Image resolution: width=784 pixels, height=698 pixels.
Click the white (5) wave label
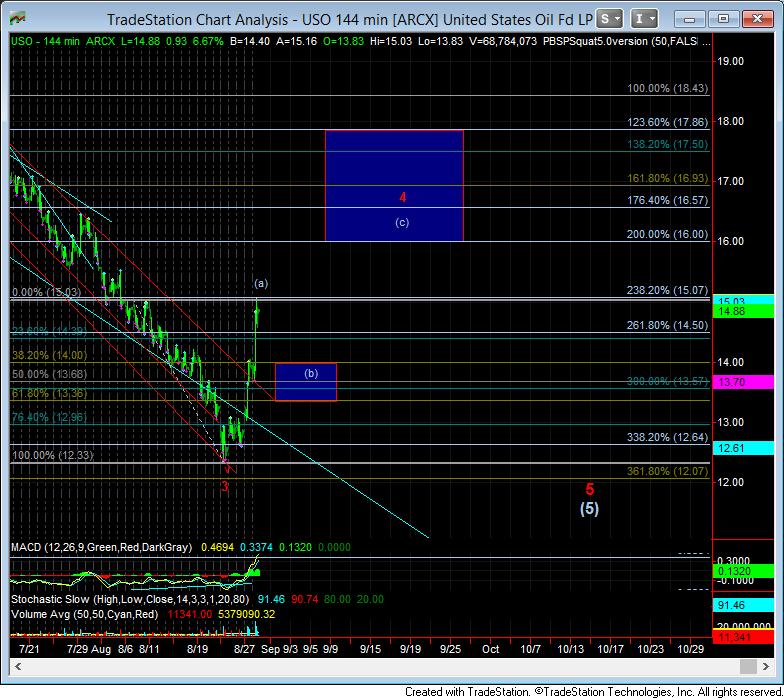589,508
